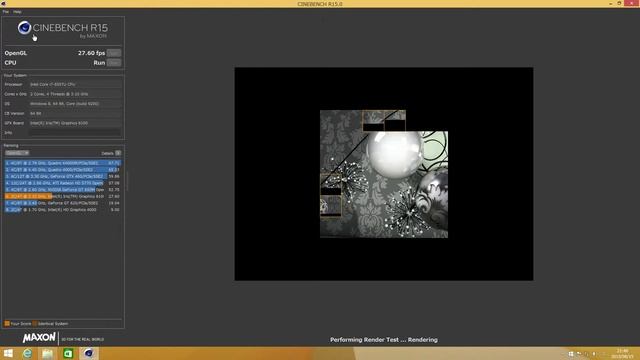Select ranking row 4 ATI Radeon HD 5770
The image size is (640, 360).
coord(62,183)
